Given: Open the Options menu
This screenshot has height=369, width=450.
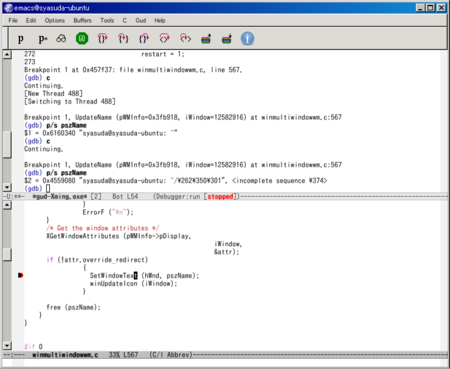Looking at the screenshot, I should [x=55, y=21].
